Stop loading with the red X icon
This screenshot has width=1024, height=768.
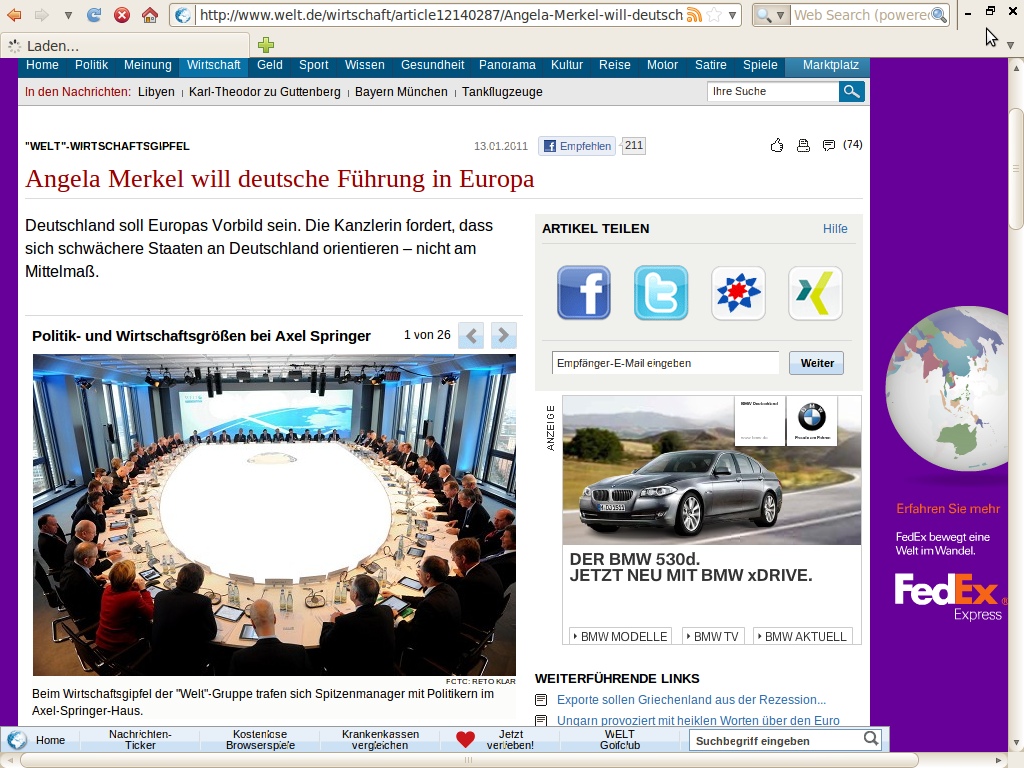[122, 14]
